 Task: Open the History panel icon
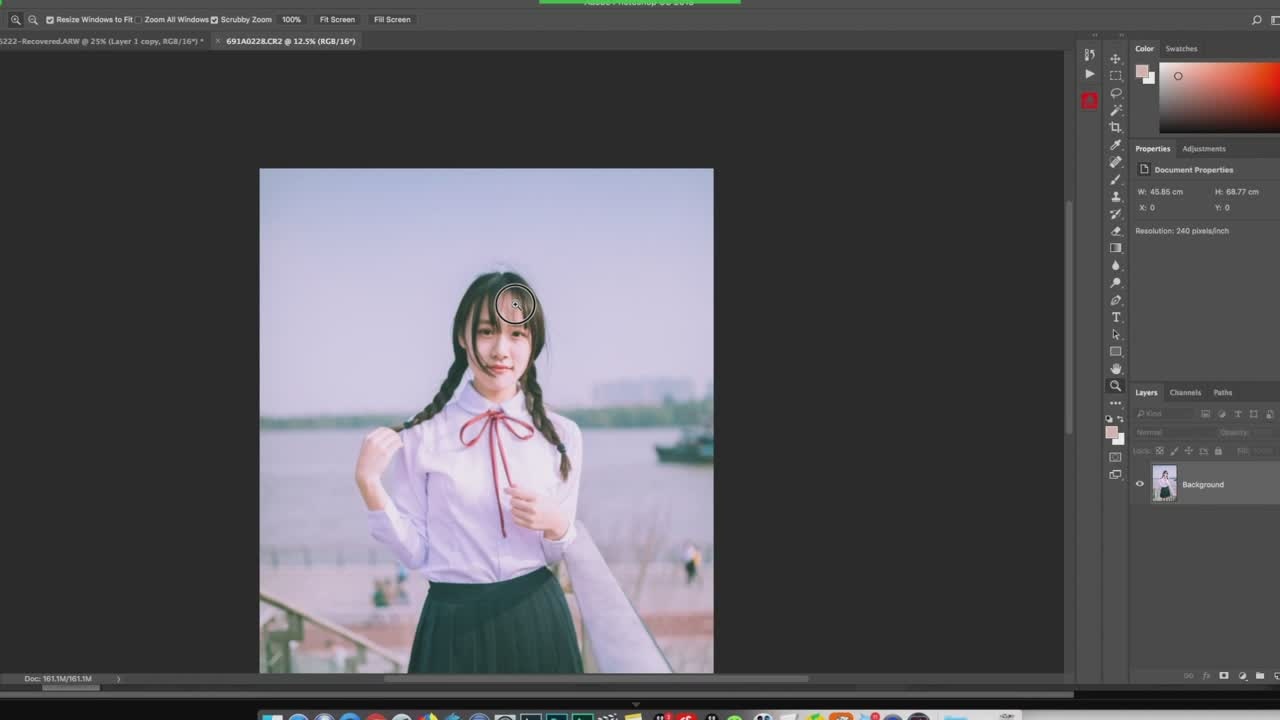click(x=1089, y=55)
